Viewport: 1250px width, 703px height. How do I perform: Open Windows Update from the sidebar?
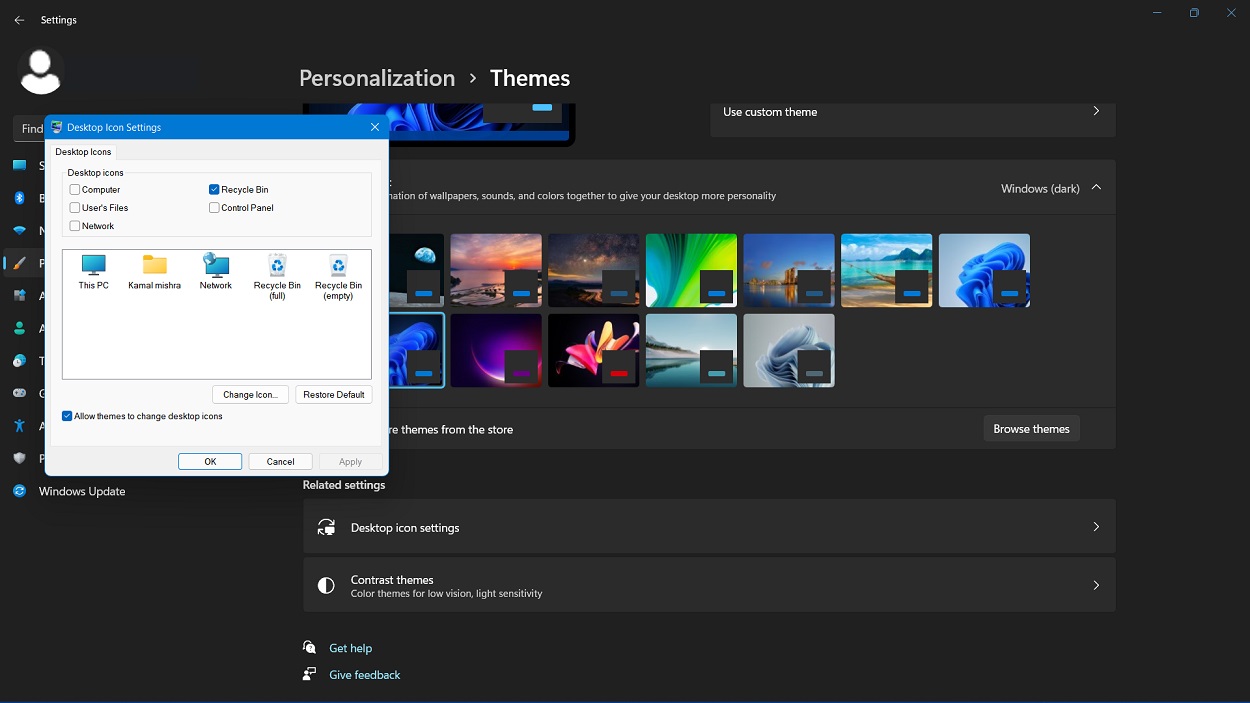click(x=80, y=491)
